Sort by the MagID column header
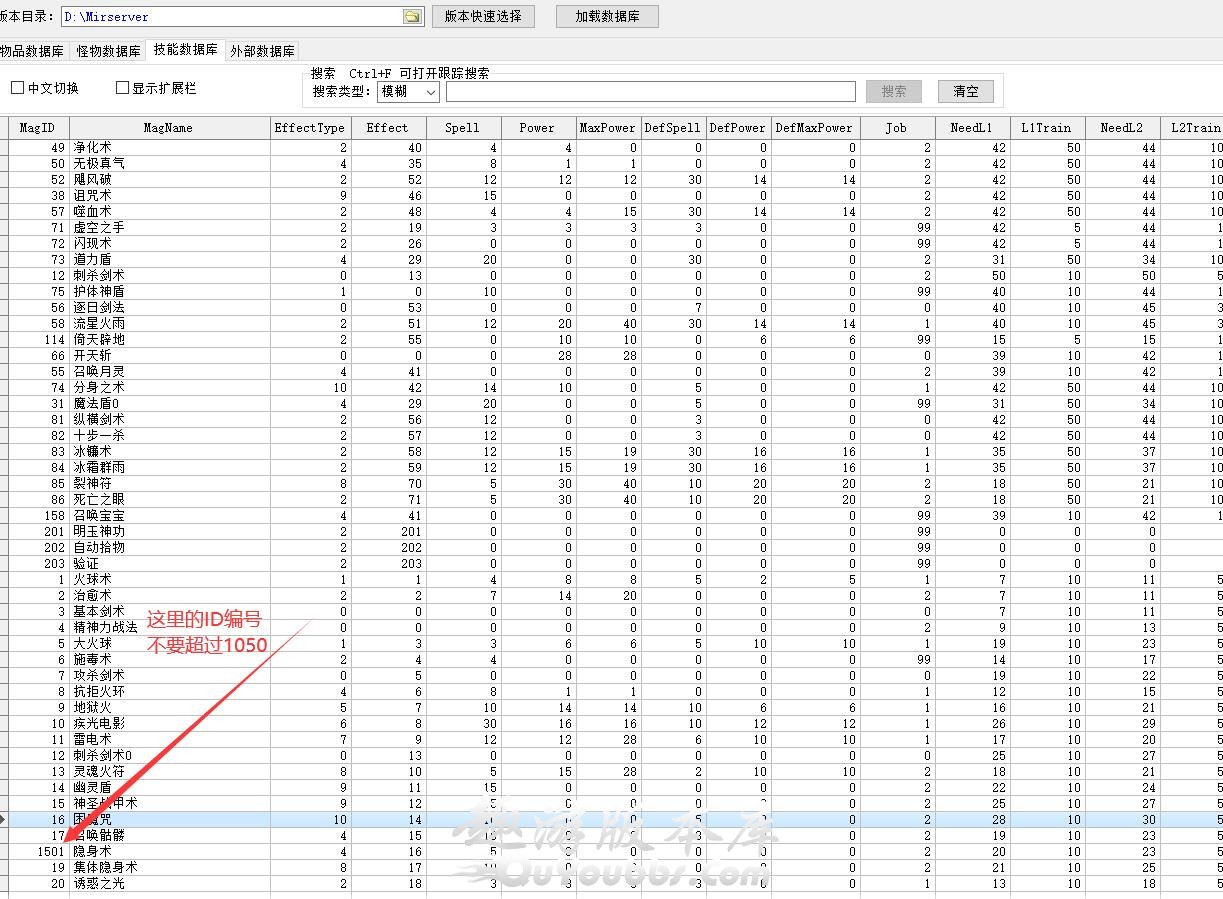The width and height of the screenshot is (1223, 899). (38, 128)
